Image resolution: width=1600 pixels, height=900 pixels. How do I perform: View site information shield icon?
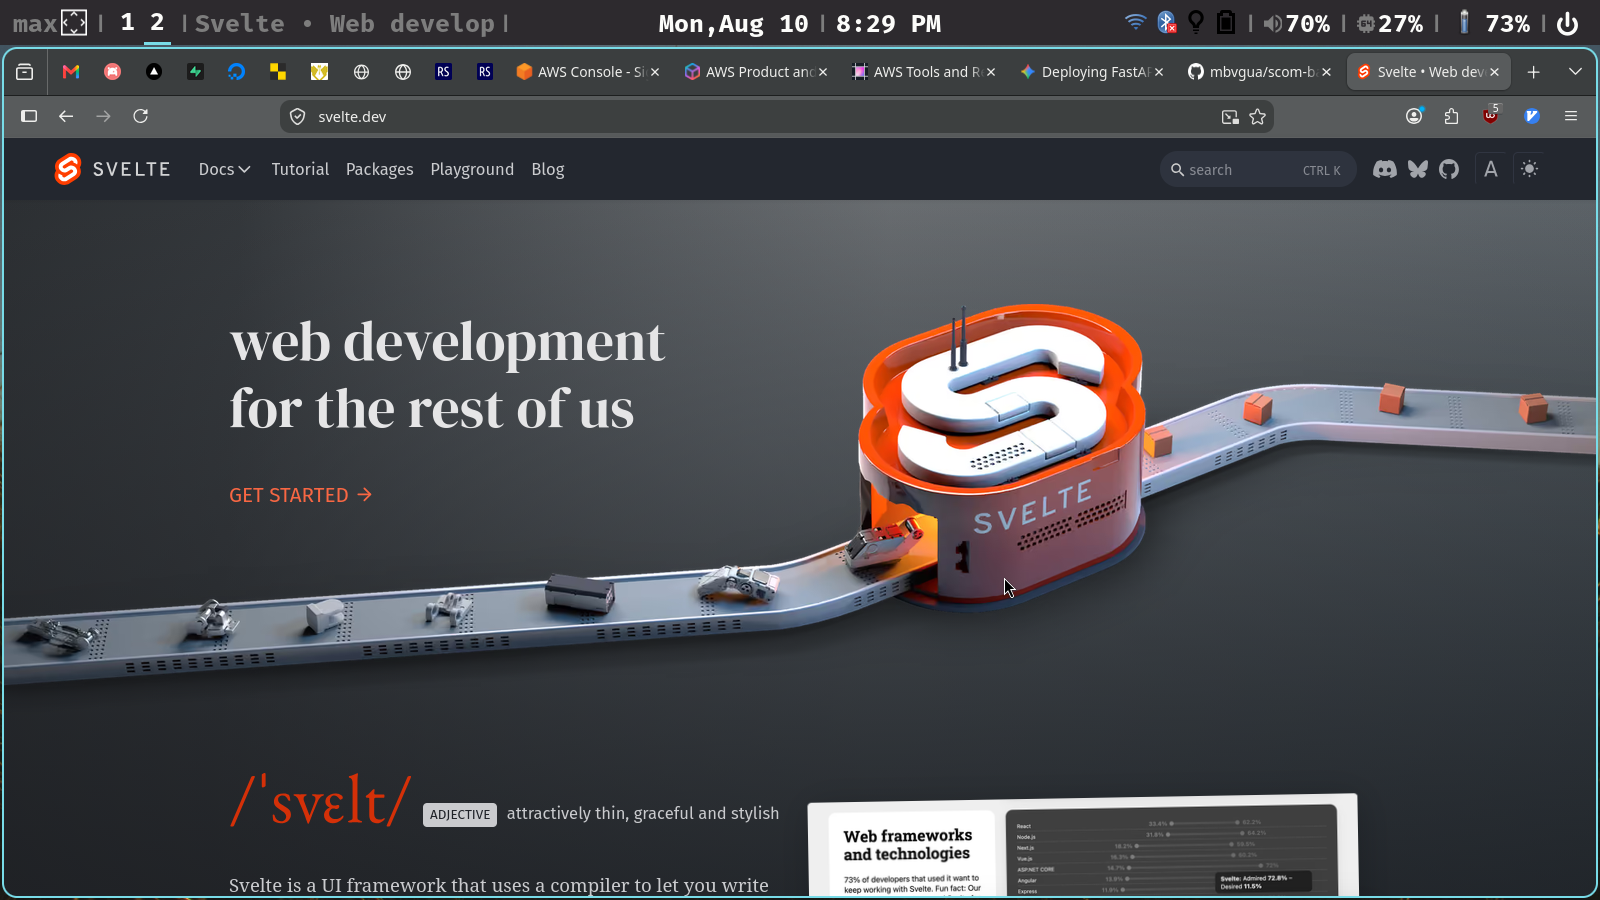click(x=297, y=117)
